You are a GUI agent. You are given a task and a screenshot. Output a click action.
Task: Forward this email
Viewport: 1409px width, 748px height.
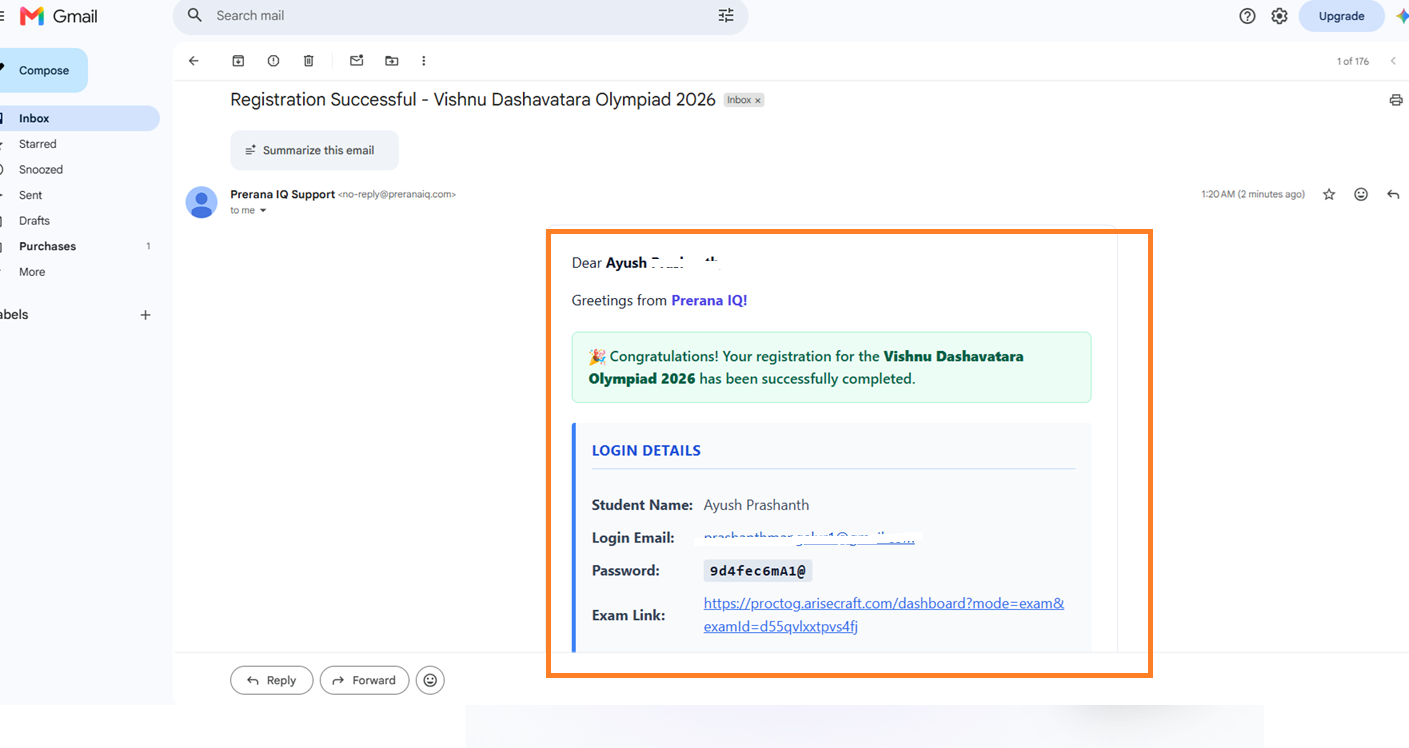coord(364,680)
